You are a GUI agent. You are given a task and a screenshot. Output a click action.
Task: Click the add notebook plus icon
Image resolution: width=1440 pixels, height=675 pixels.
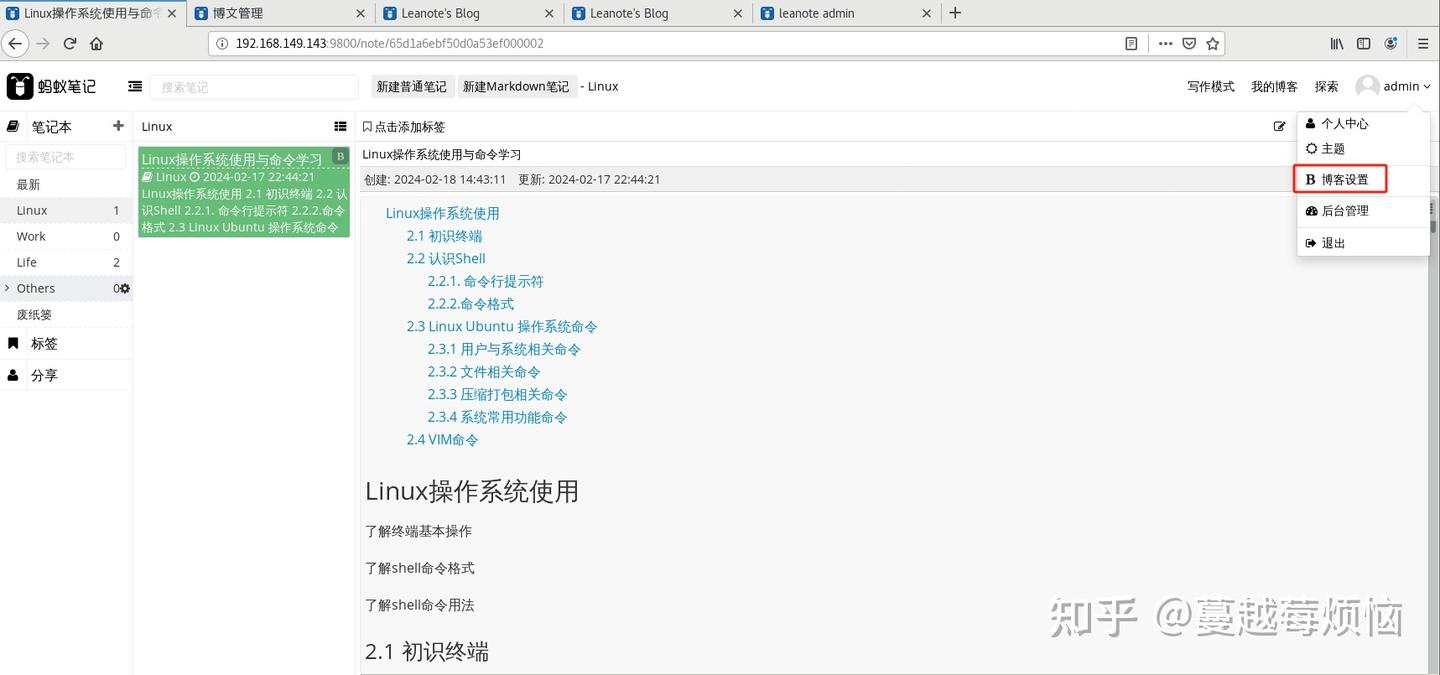[x=118, y=126]
